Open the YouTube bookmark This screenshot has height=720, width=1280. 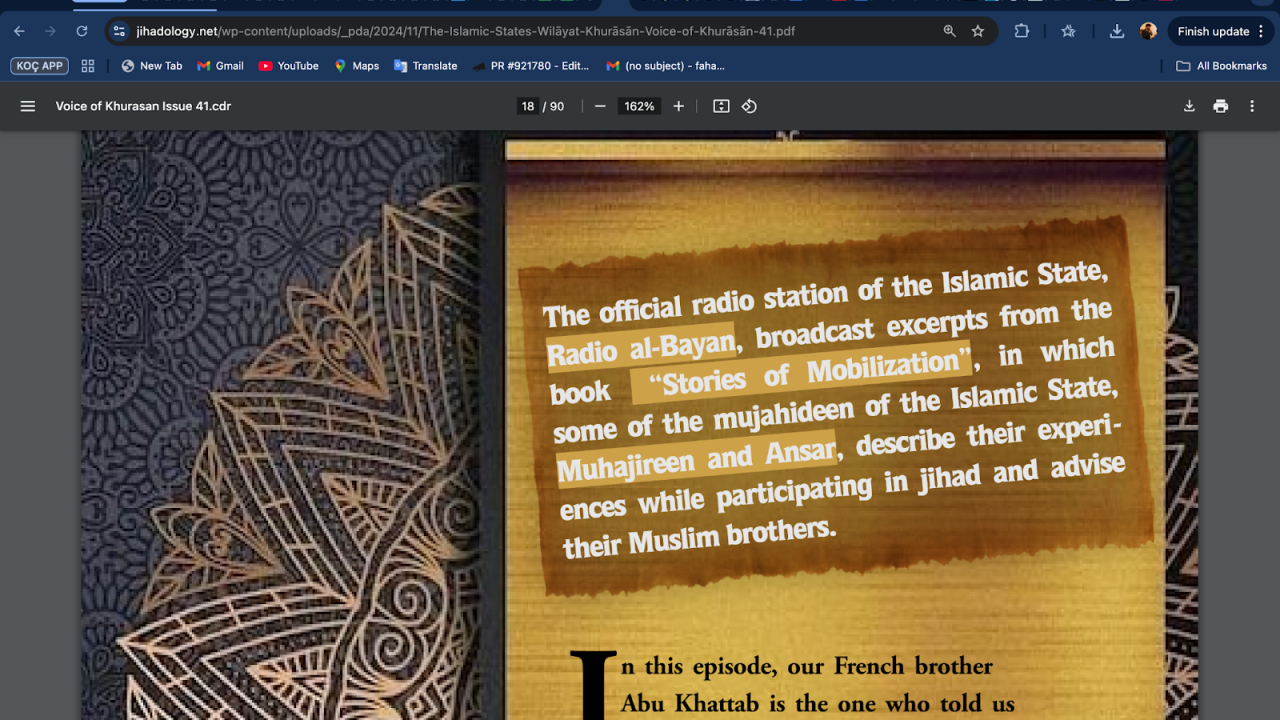click(288, 66)
